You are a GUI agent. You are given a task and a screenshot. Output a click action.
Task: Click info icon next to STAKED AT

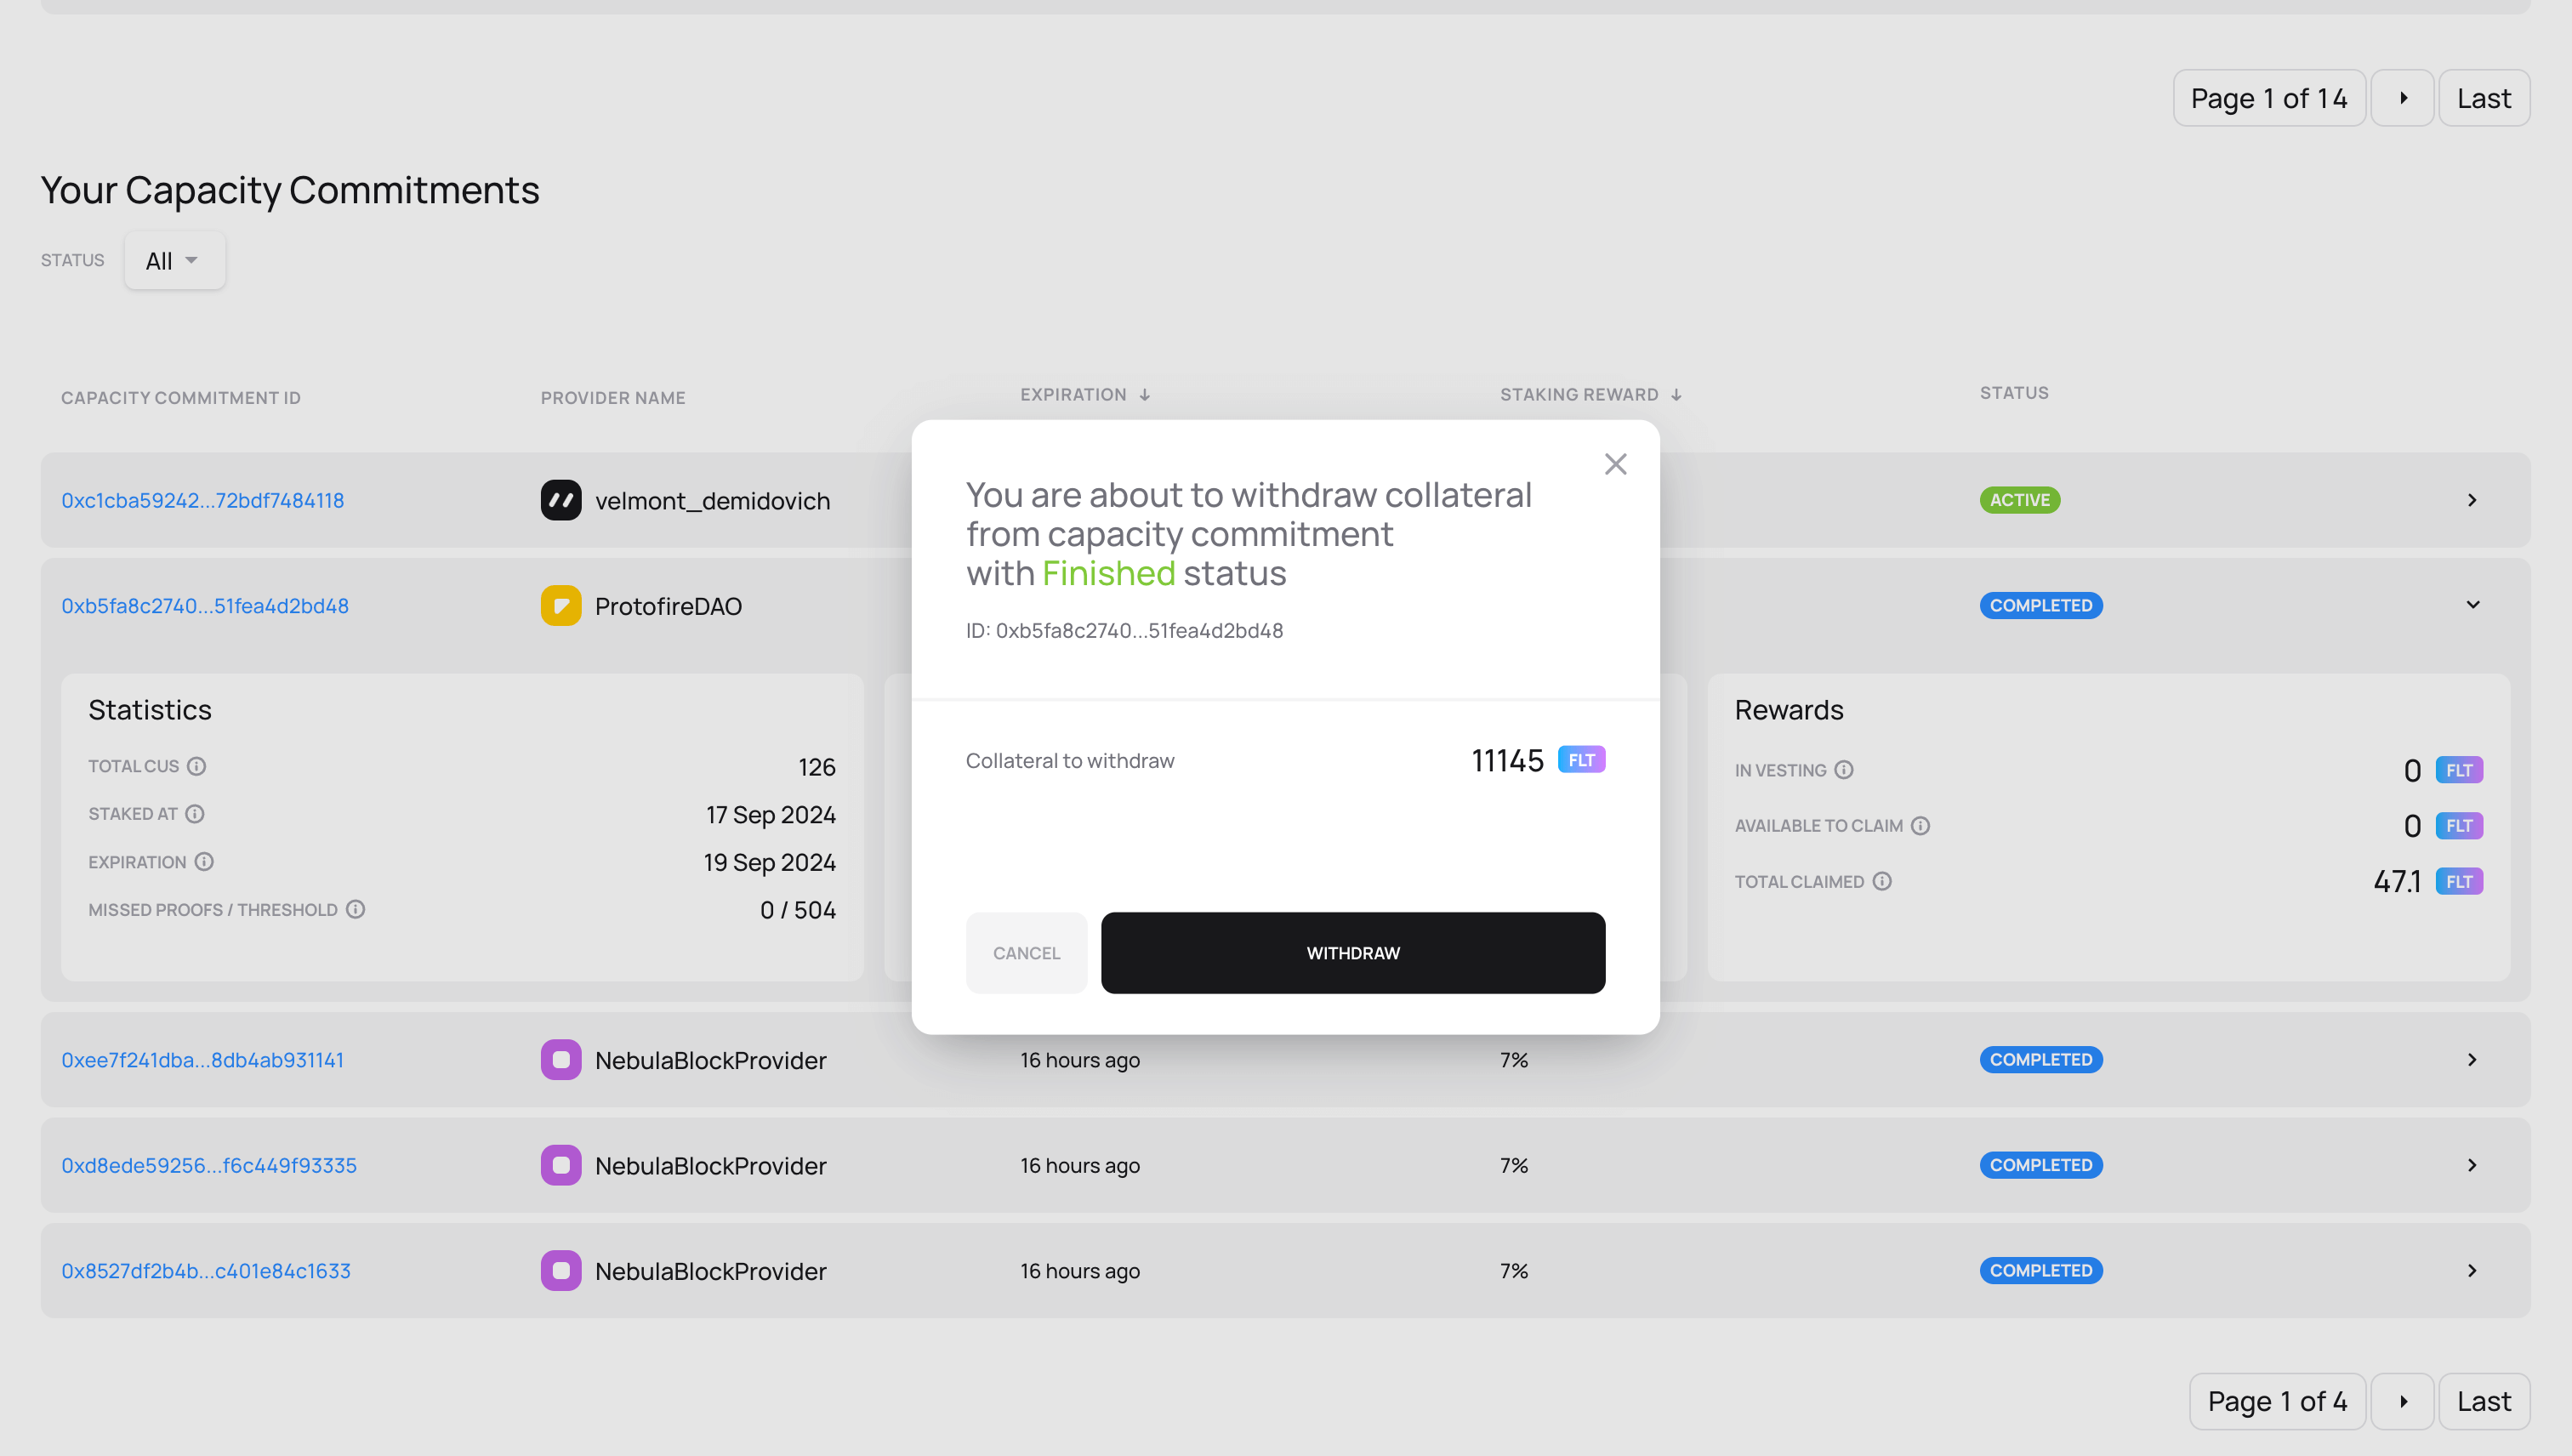pos(195,814)
